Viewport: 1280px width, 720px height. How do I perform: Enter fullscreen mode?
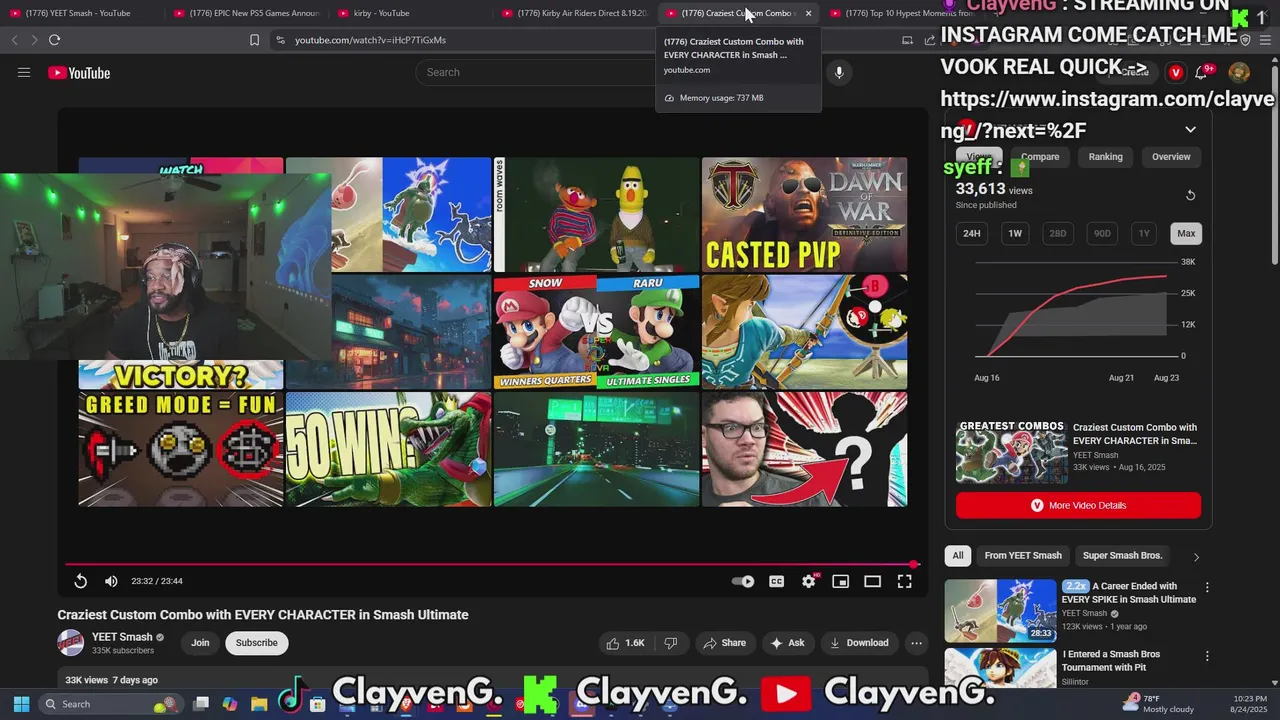coord(905,581)
